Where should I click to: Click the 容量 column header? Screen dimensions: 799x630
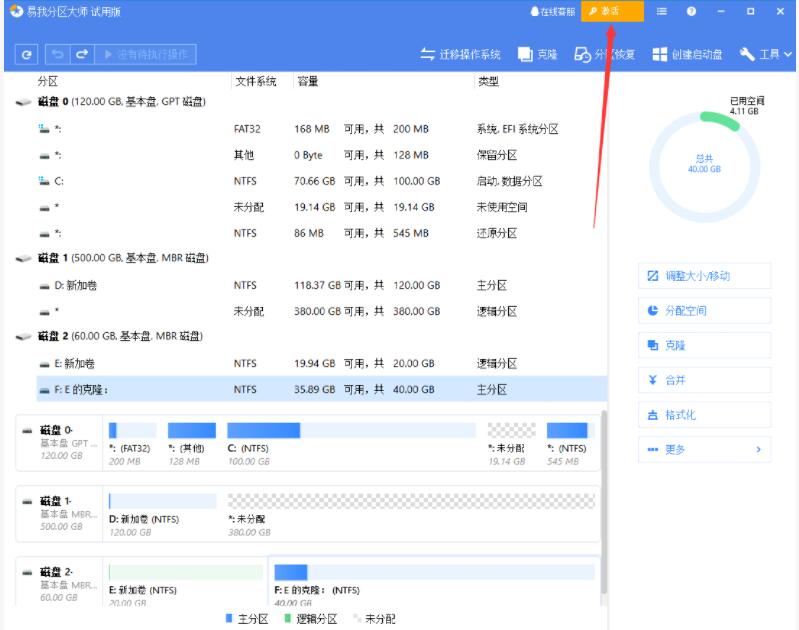click(308, 82)
